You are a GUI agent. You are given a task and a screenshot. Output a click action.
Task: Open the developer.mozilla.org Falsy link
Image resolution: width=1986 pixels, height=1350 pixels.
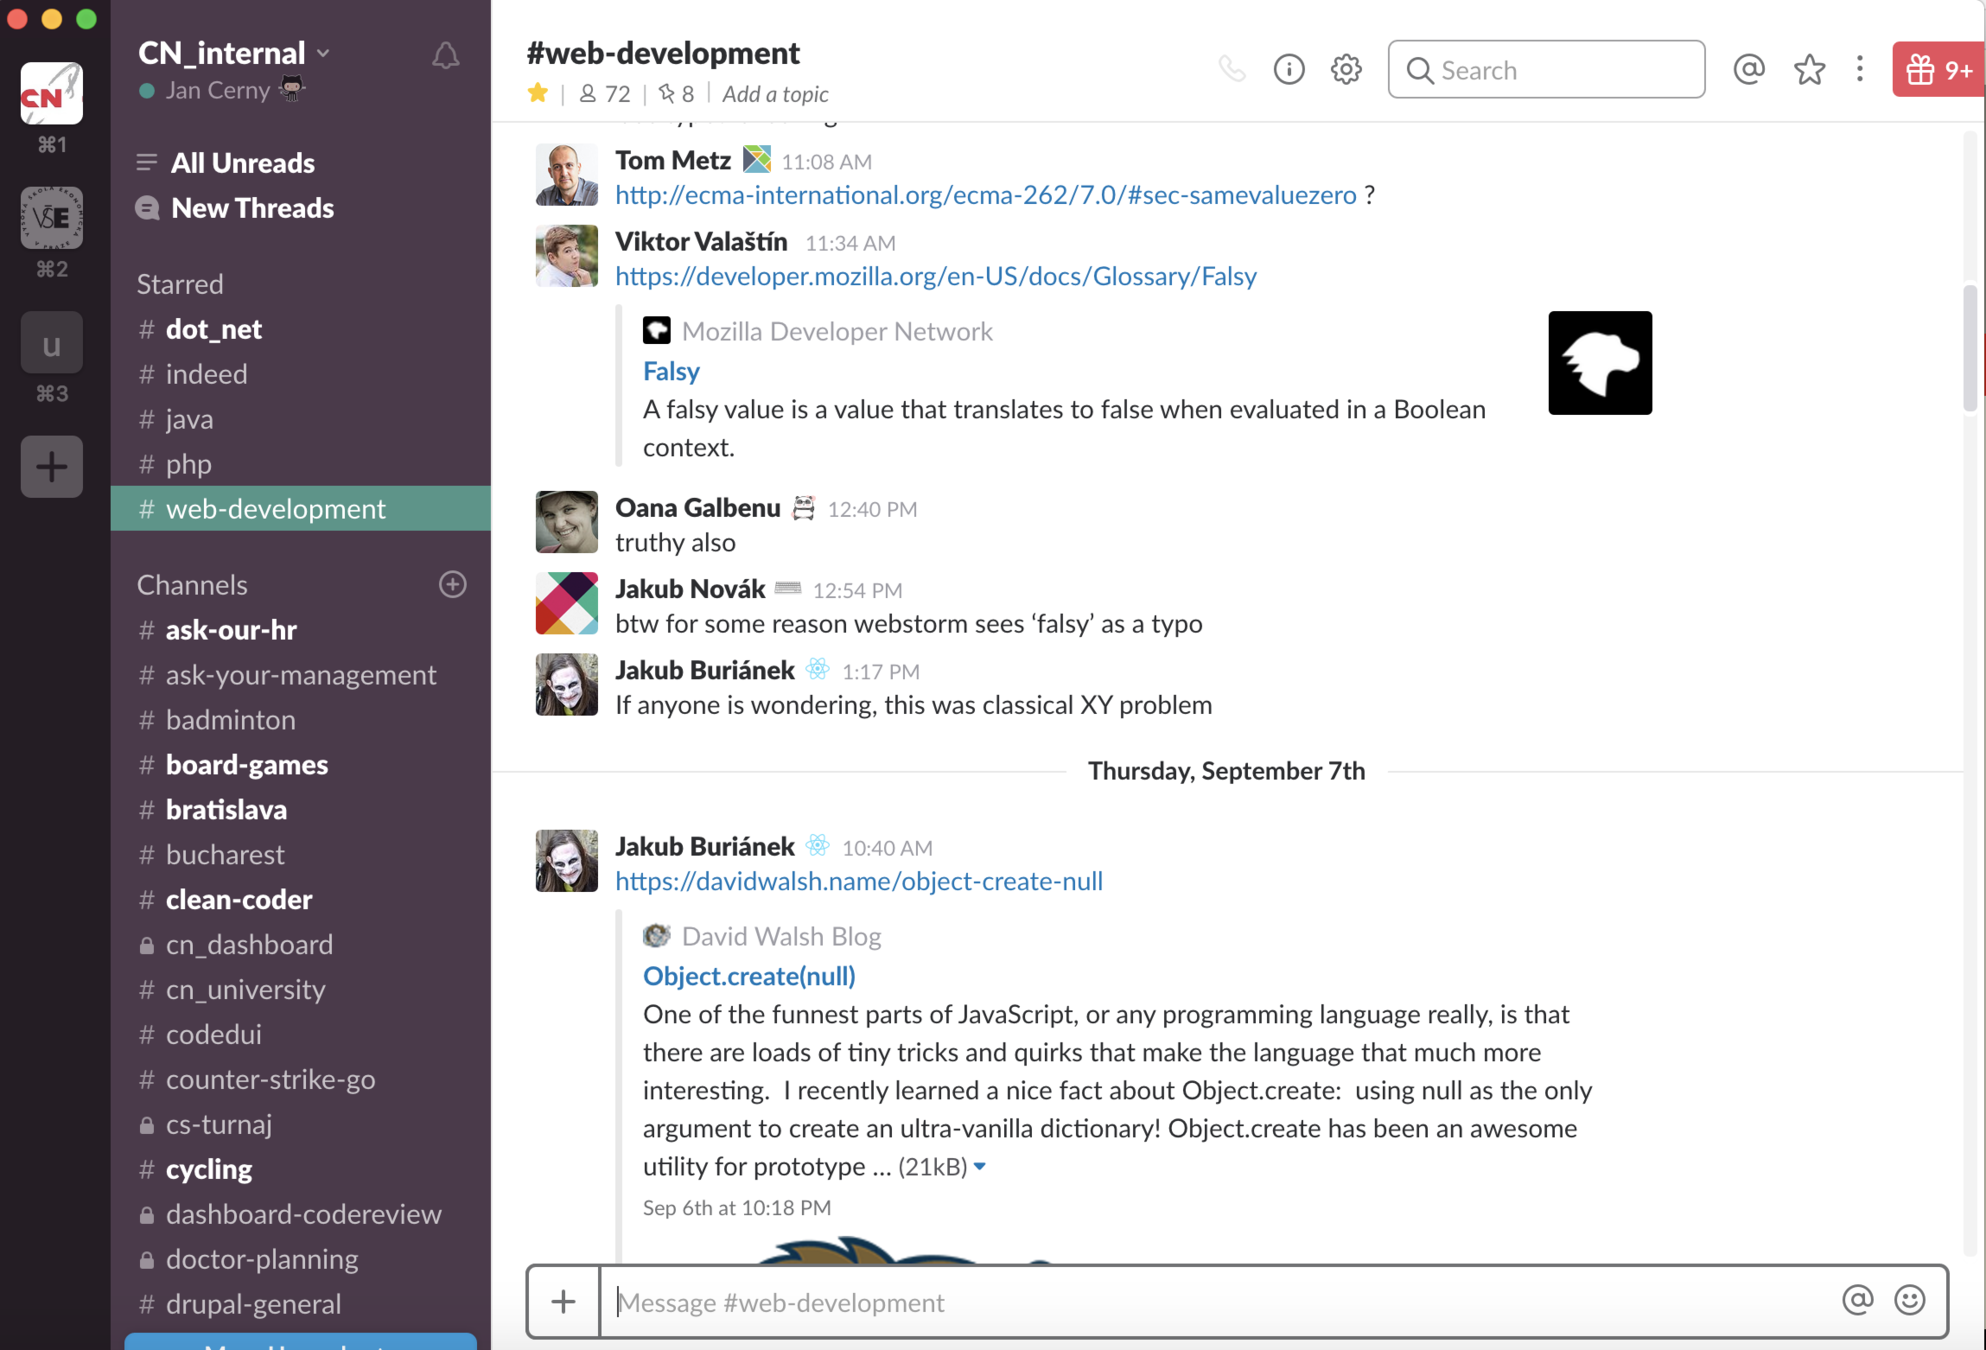(935, 276)
